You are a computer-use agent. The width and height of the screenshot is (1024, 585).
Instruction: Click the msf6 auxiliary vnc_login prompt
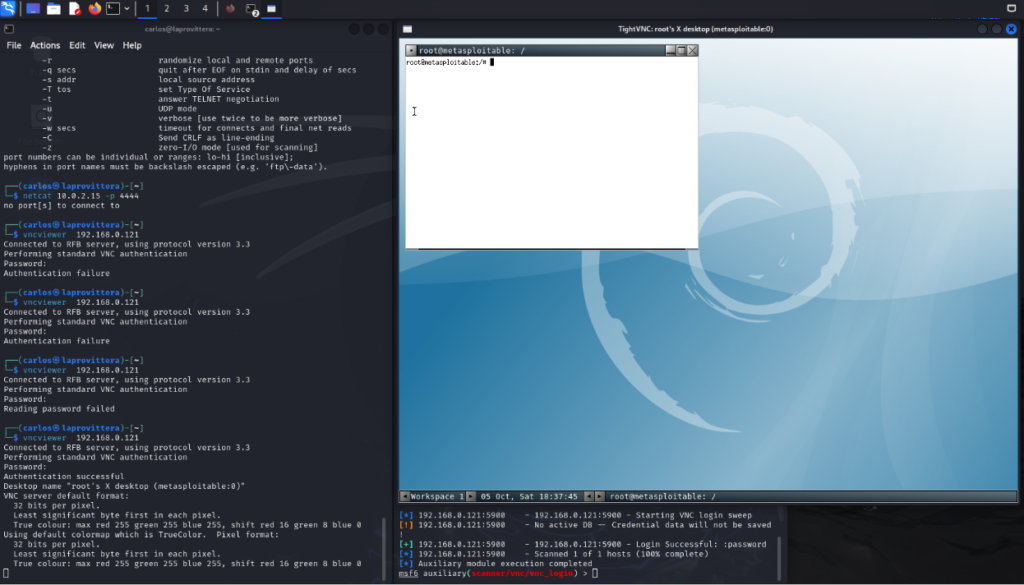tap(498, 573)
